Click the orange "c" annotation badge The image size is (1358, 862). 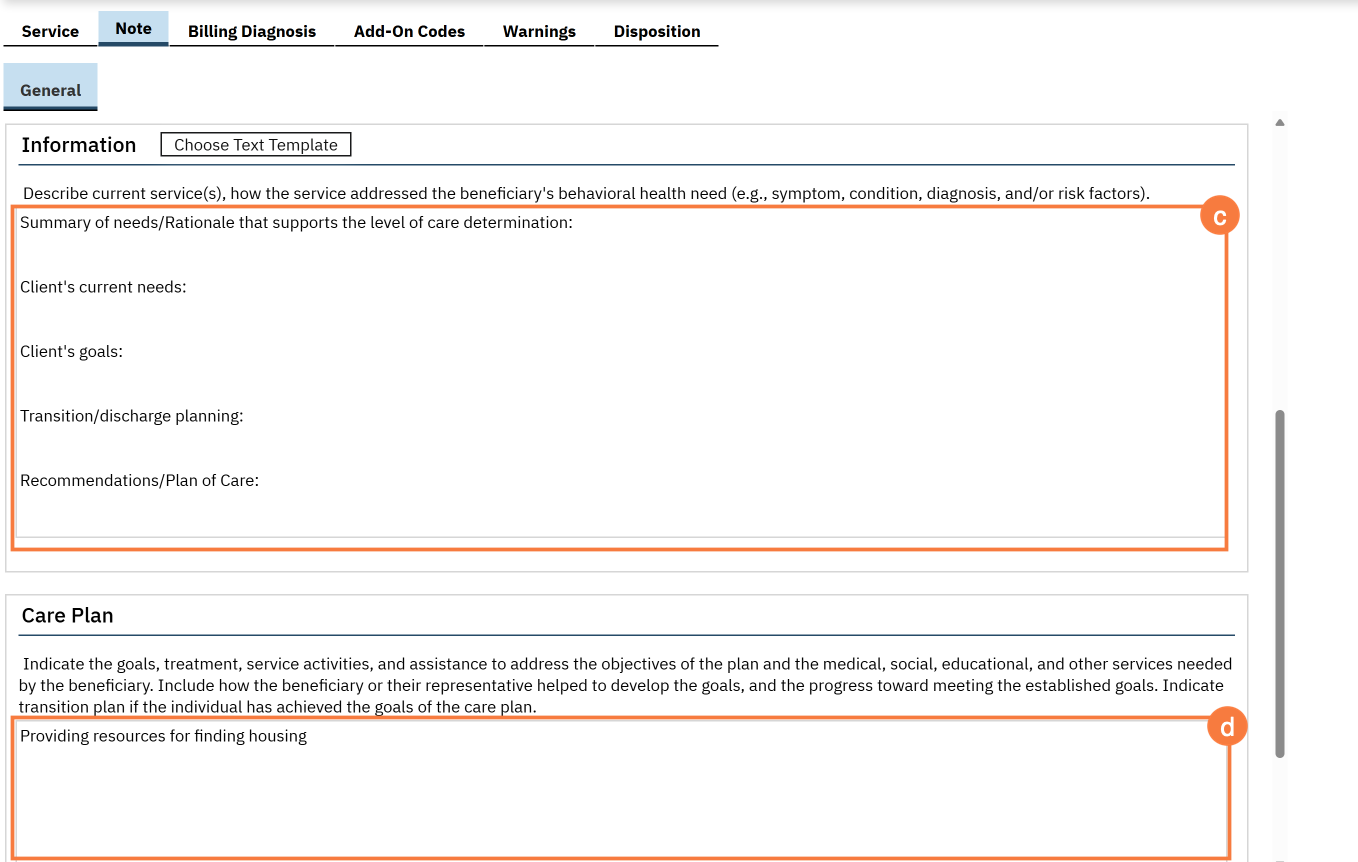click(1219, 216)
